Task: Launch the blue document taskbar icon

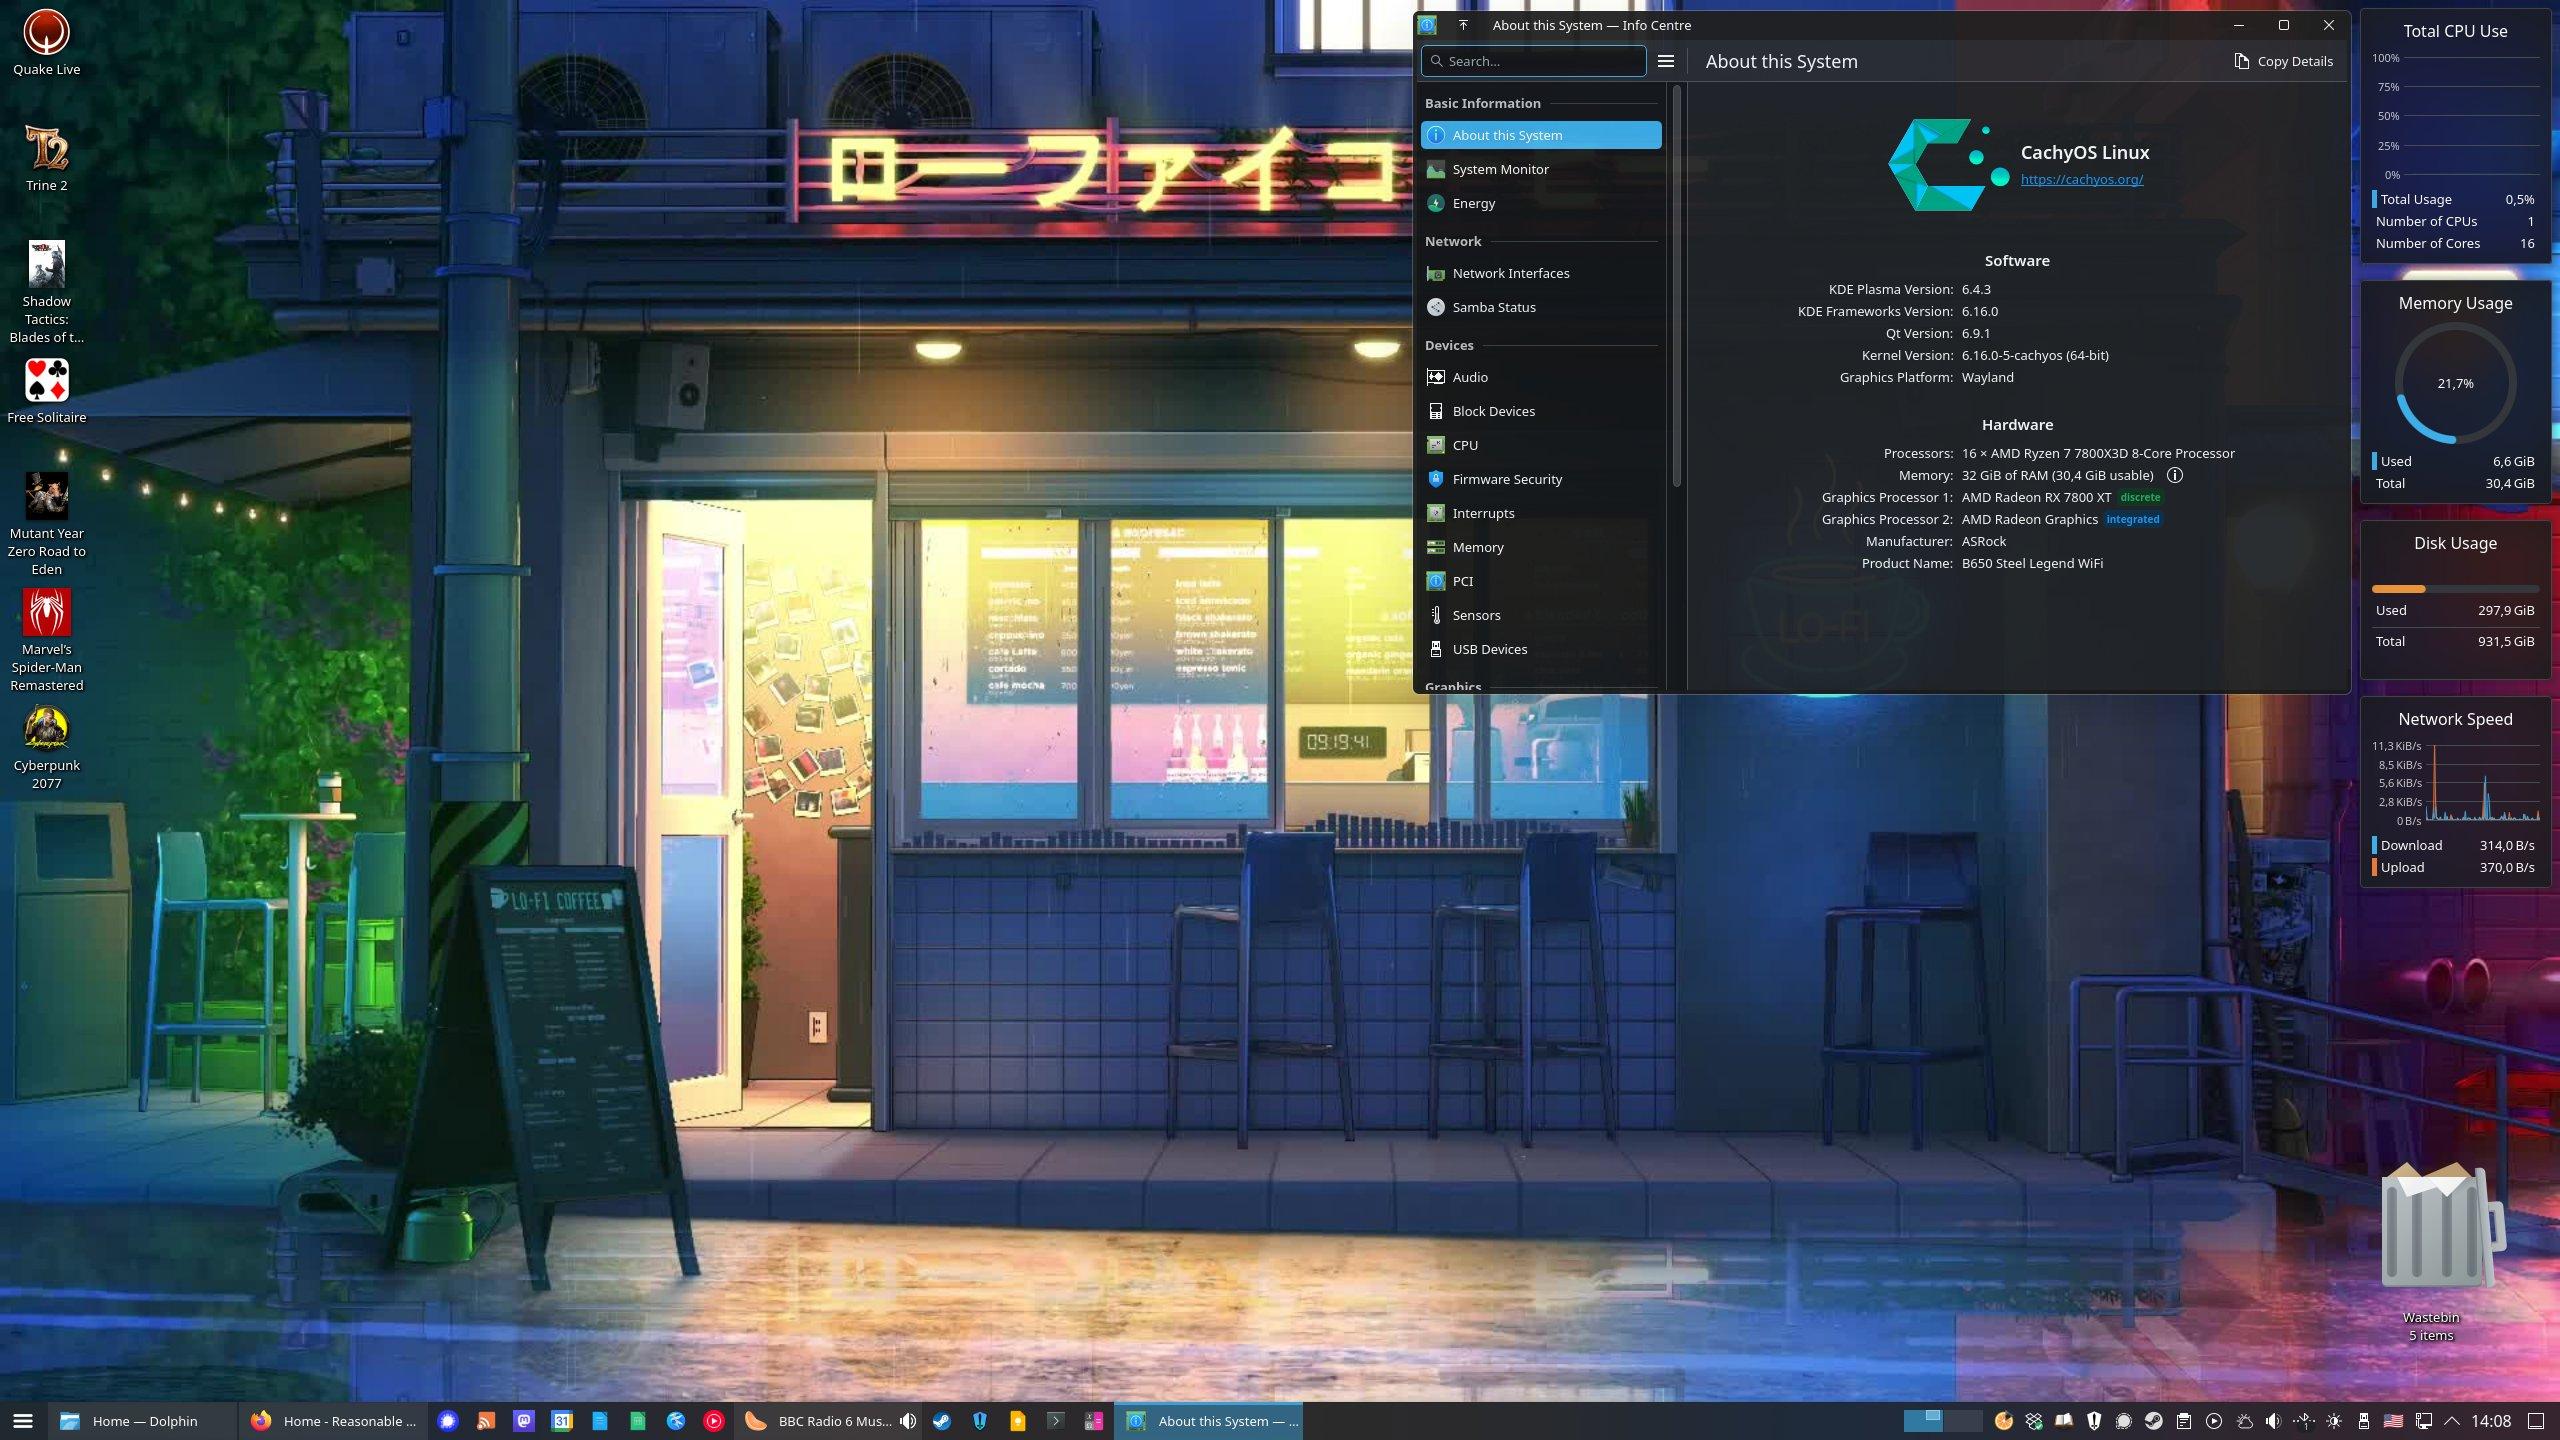Action: (600, 1421)
